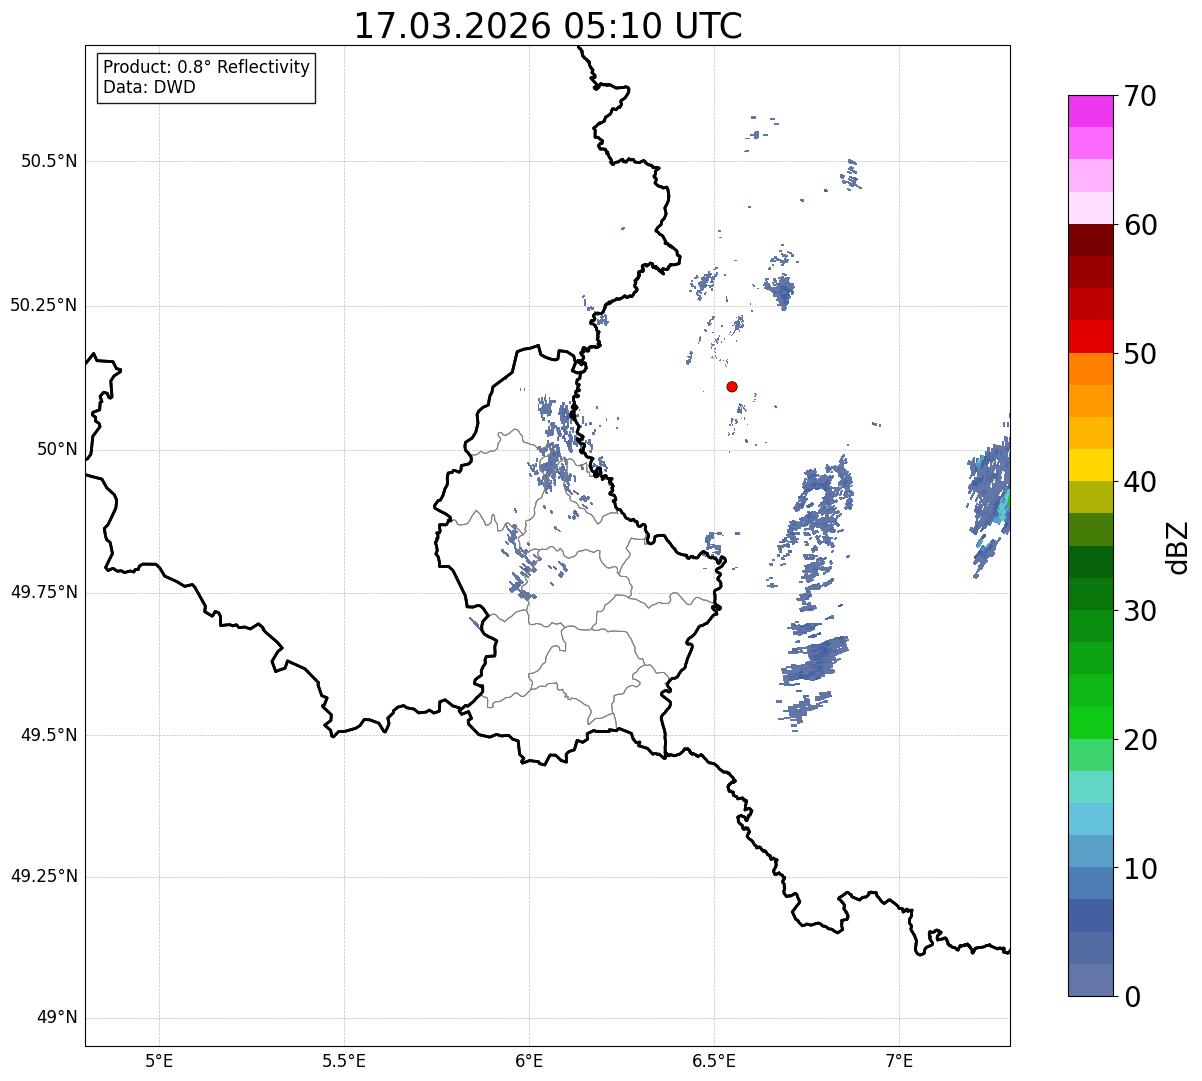Click the 49°N latitude label
1202x1081 pixels.
(57, 1018)
